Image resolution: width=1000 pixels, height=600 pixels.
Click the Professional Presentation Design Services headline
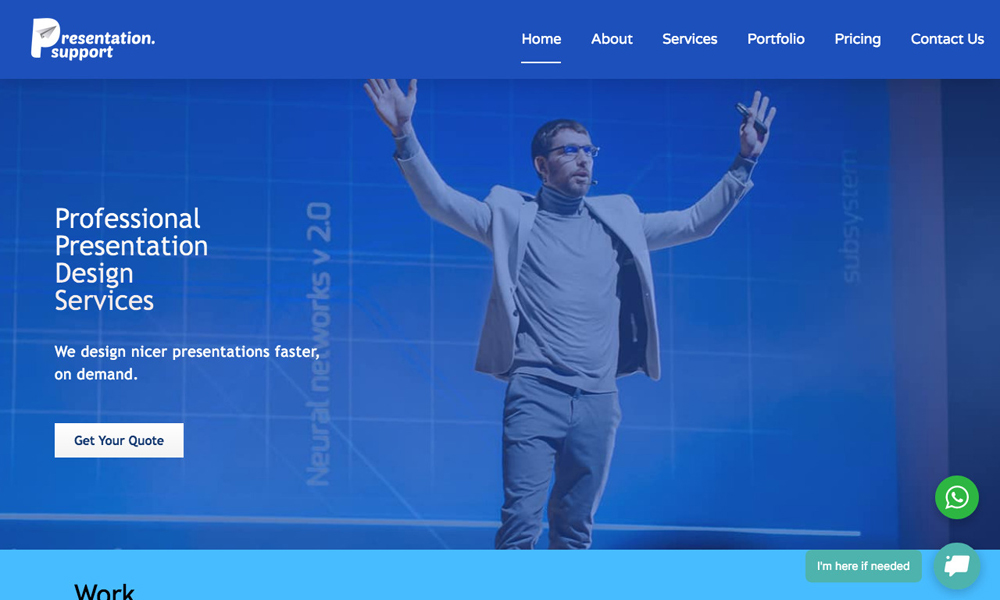coord(130,259)
